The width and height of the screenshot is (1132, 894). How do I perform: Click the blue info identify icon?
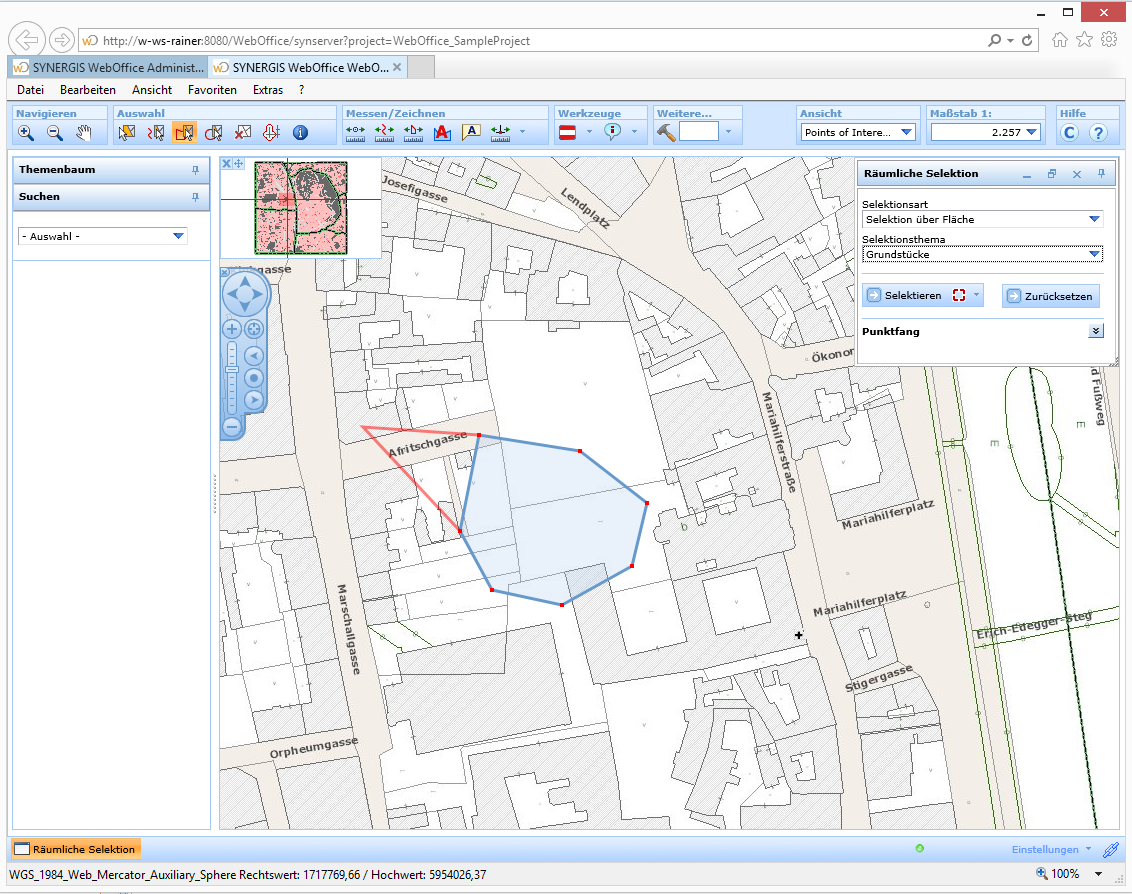click(x=299, y=133)
